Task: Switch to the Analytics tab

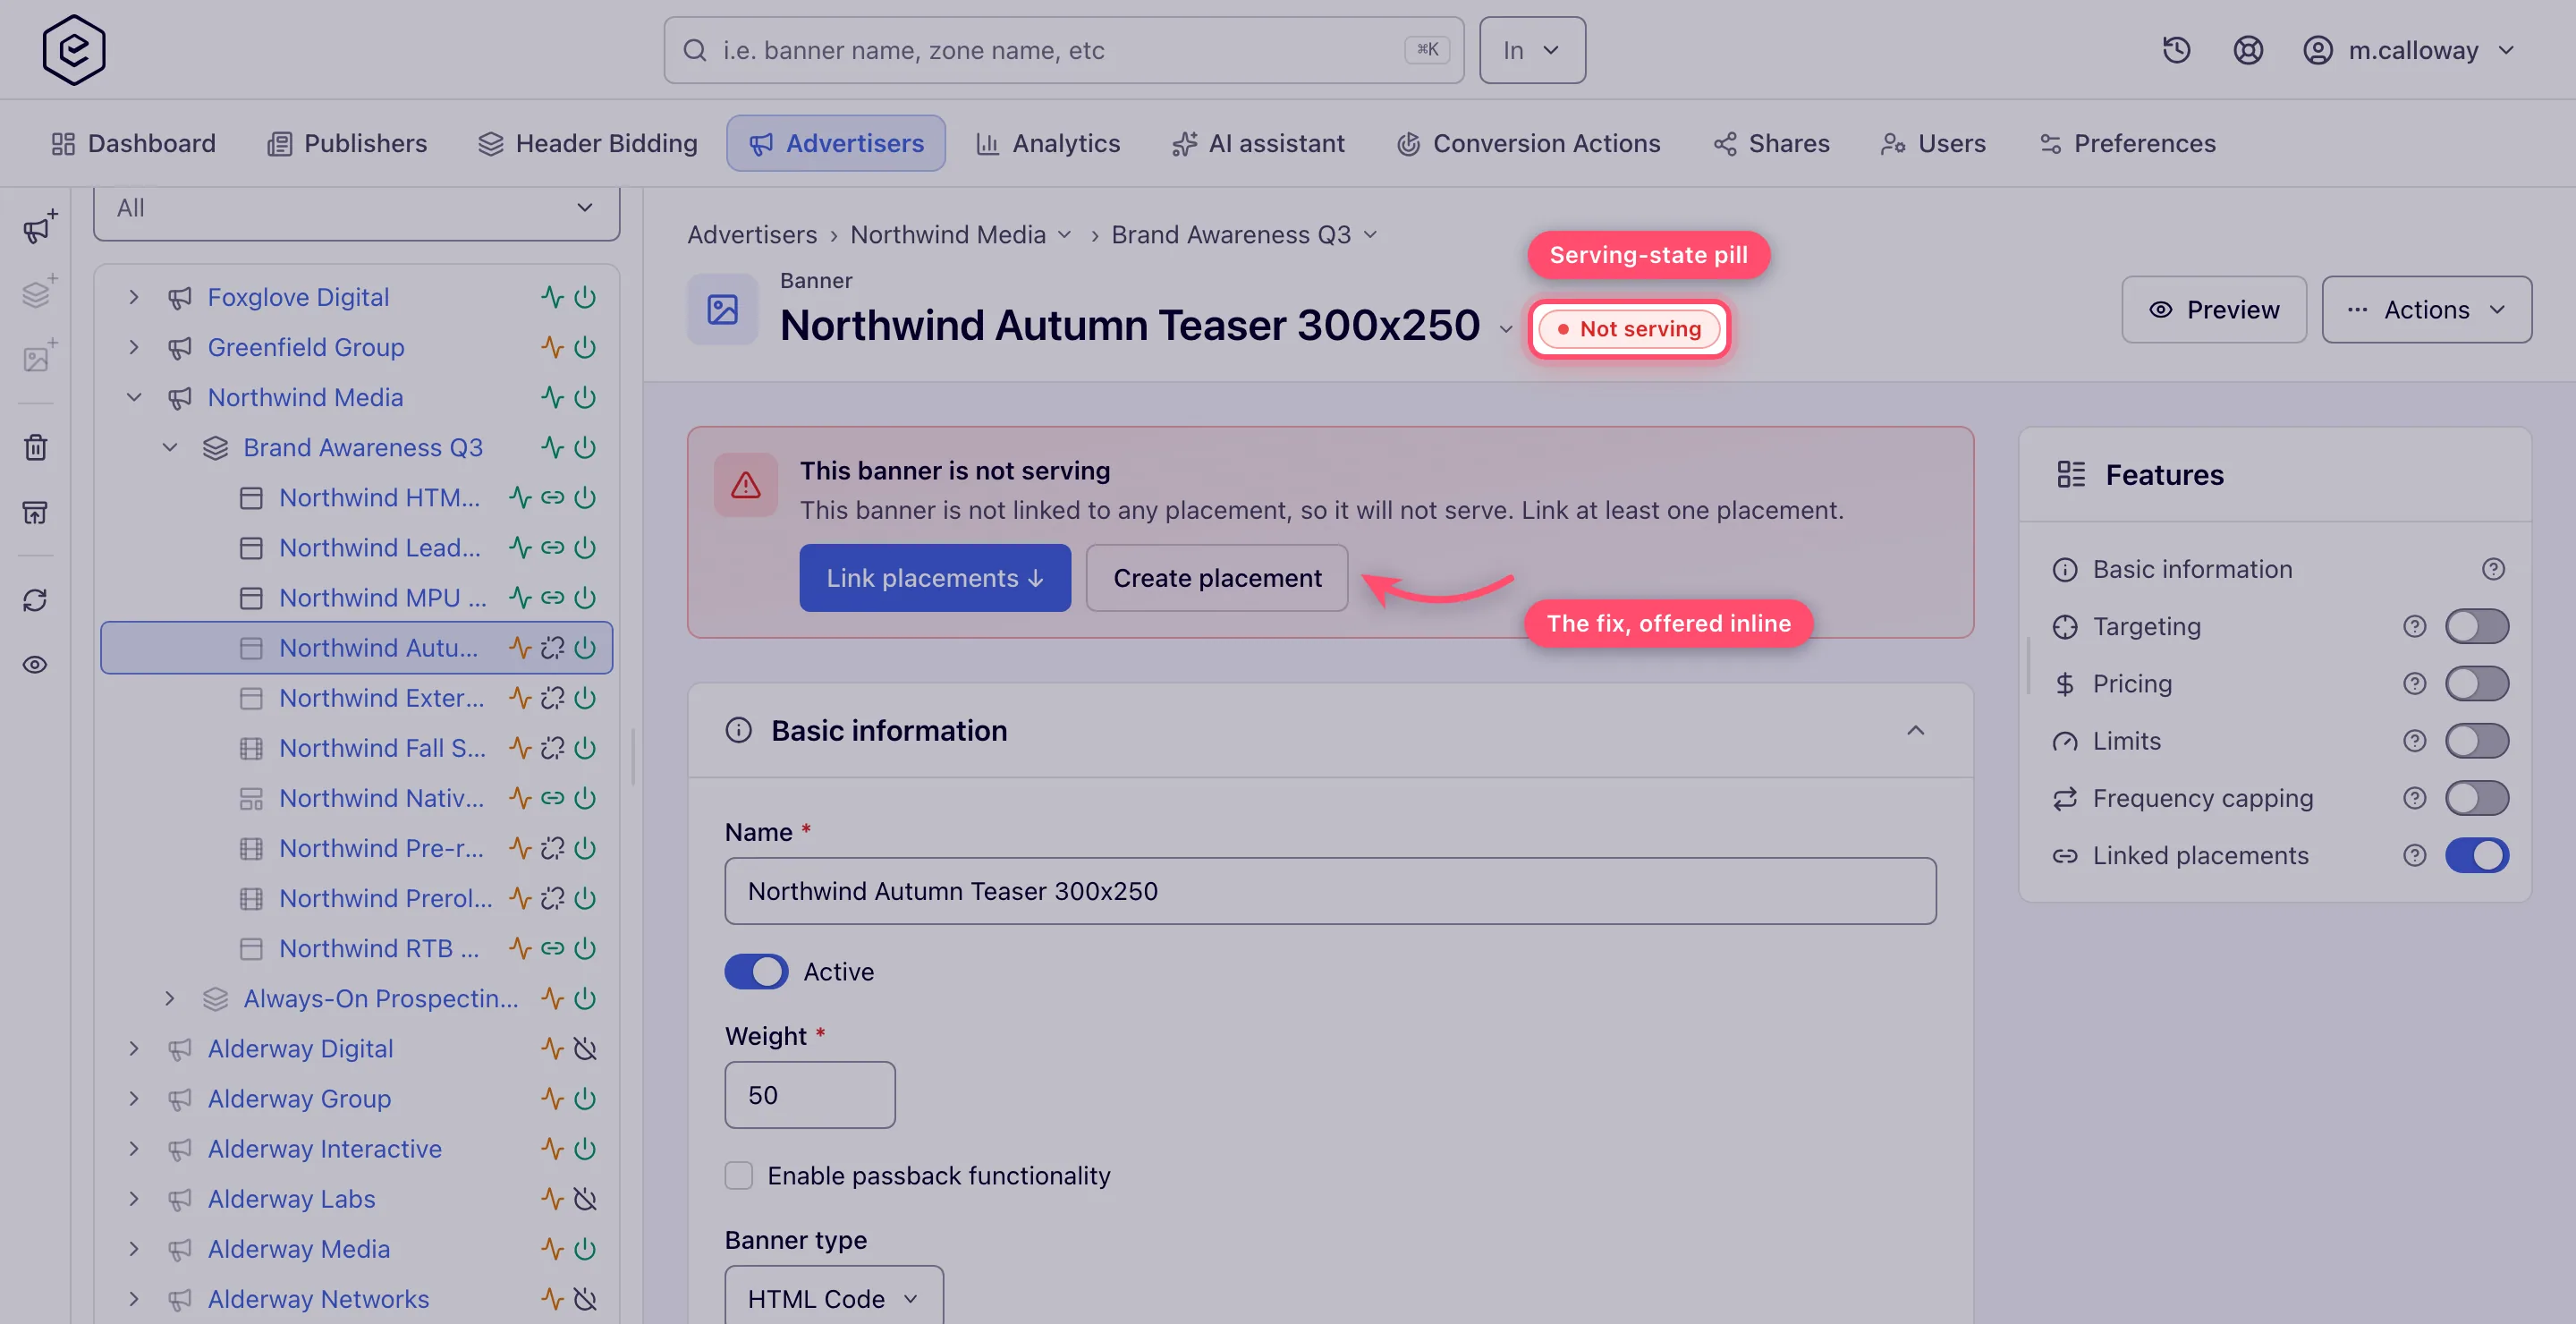Action: click(x=1048, y=143)
